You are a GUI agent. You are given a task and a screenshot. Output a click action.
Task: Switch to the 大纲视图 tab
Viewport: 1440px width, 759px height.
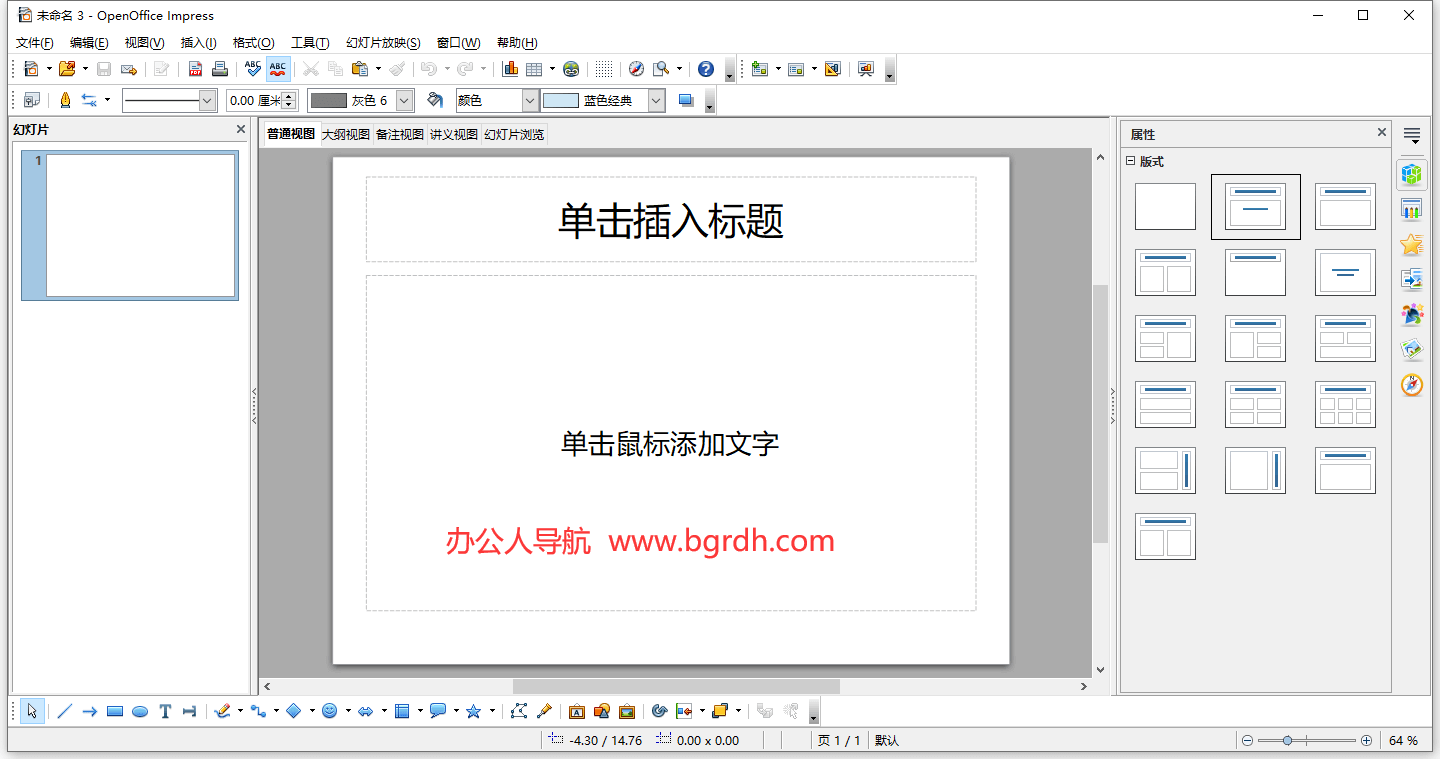pos(348,133)
